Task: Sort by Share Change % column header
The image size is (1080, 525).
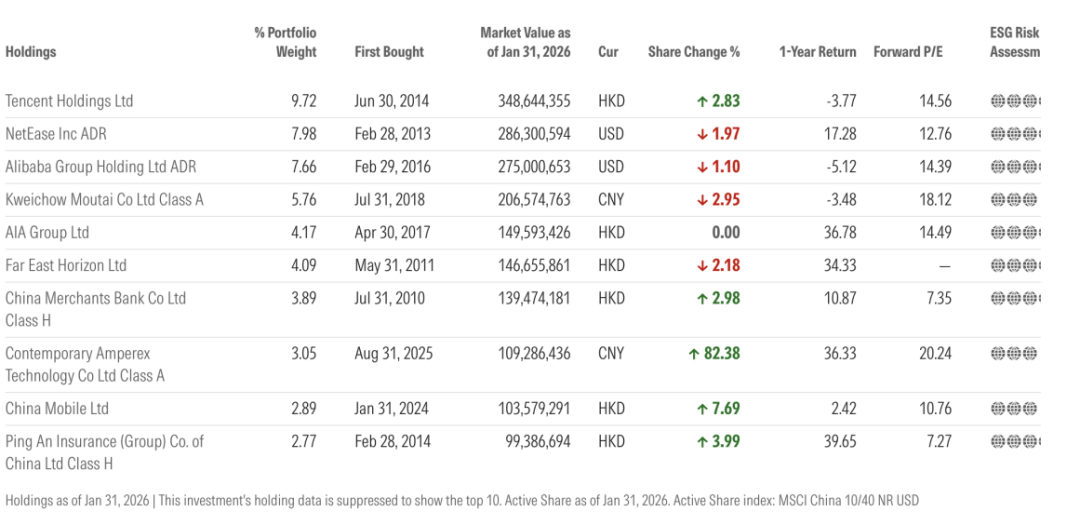Action: click(693, 52)
